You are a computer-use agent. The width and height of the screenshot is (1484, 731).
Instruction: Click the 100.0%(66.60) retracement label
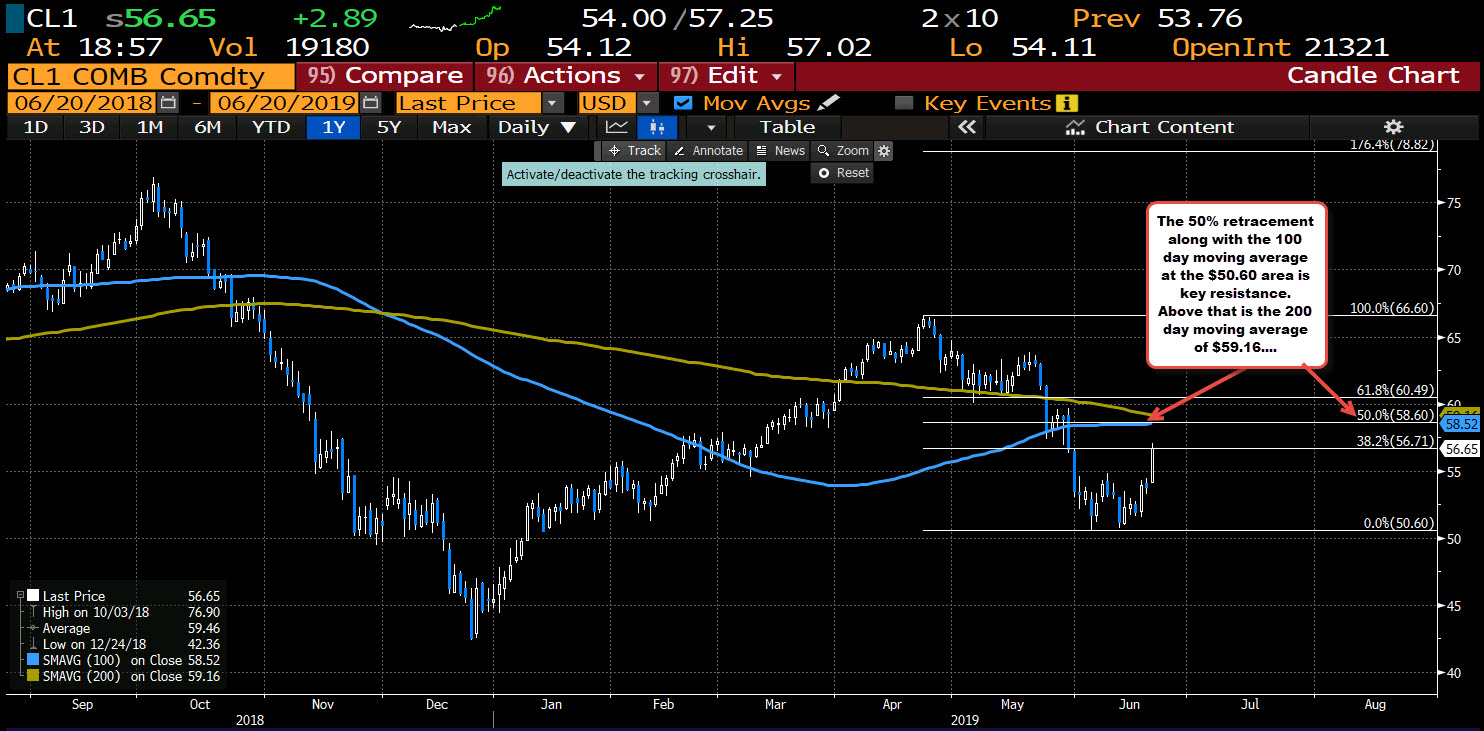[1390, 309]
